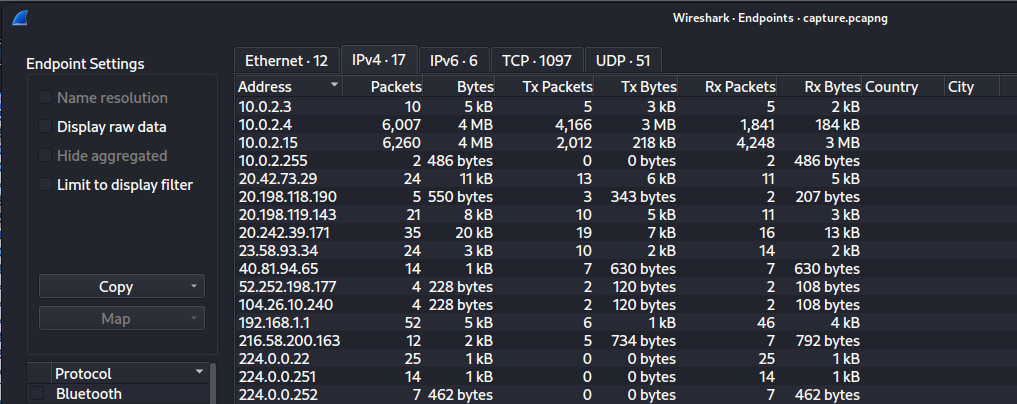Click the 20 kB Bytes cell

click(x=472, y=232)
